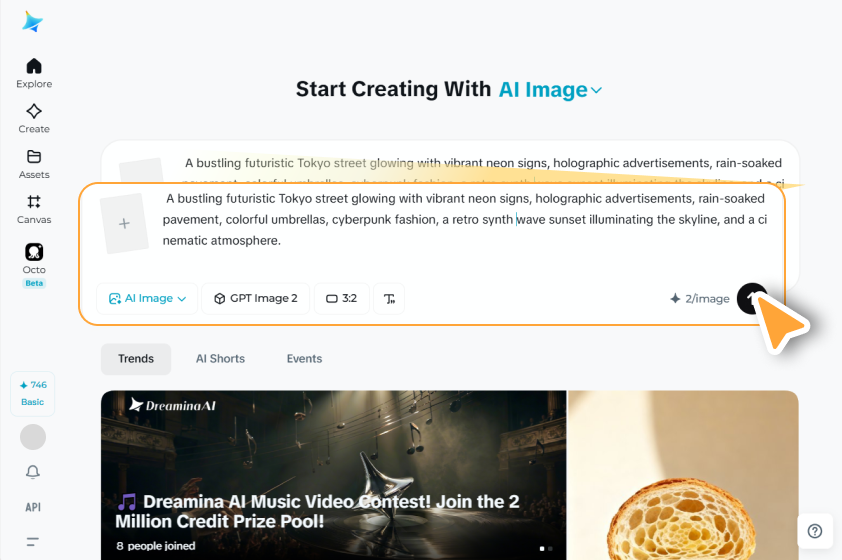Click inside the prompt text field
The height and width of the screenshot is (560, 842).
click(464, 220)
